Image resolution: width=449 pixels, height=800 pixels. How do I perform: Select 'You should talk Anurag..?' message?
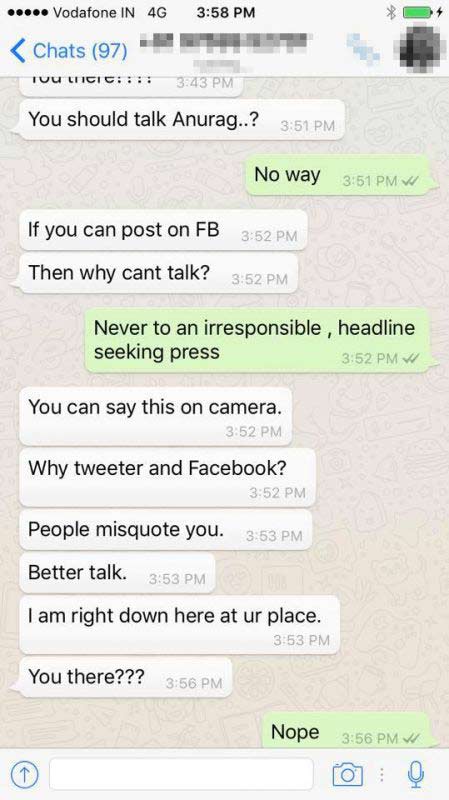[182, 120]
